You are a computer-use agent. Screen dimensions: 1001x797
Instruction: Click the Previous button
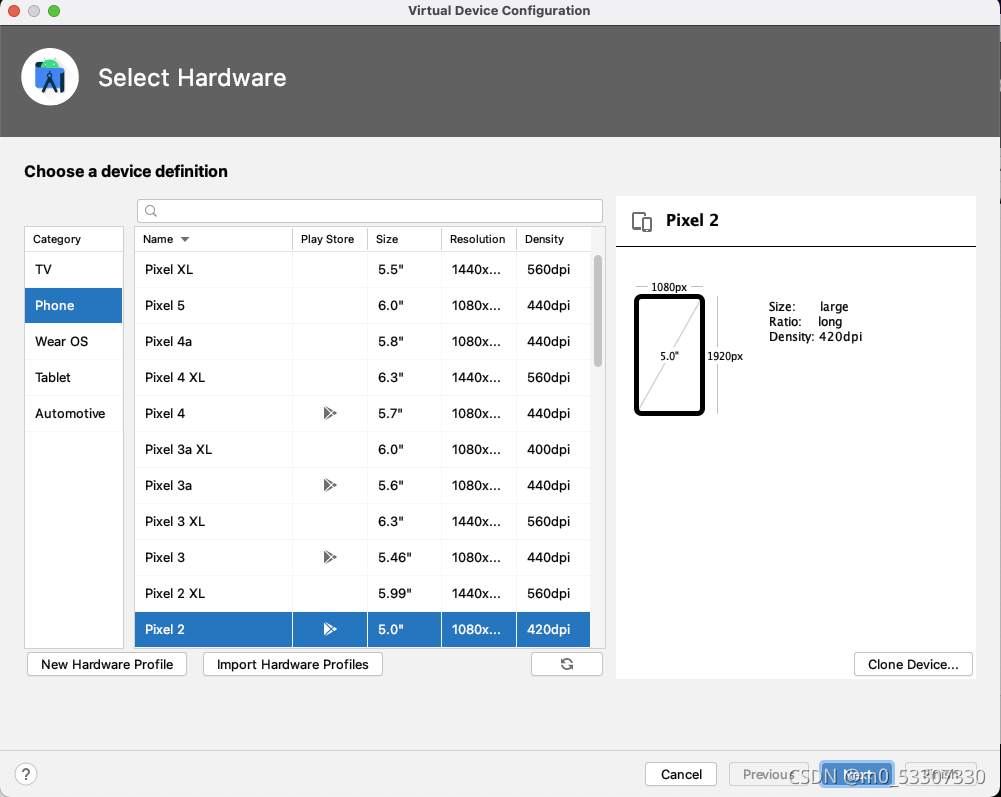pyautogui.click(x=769, y=774)
